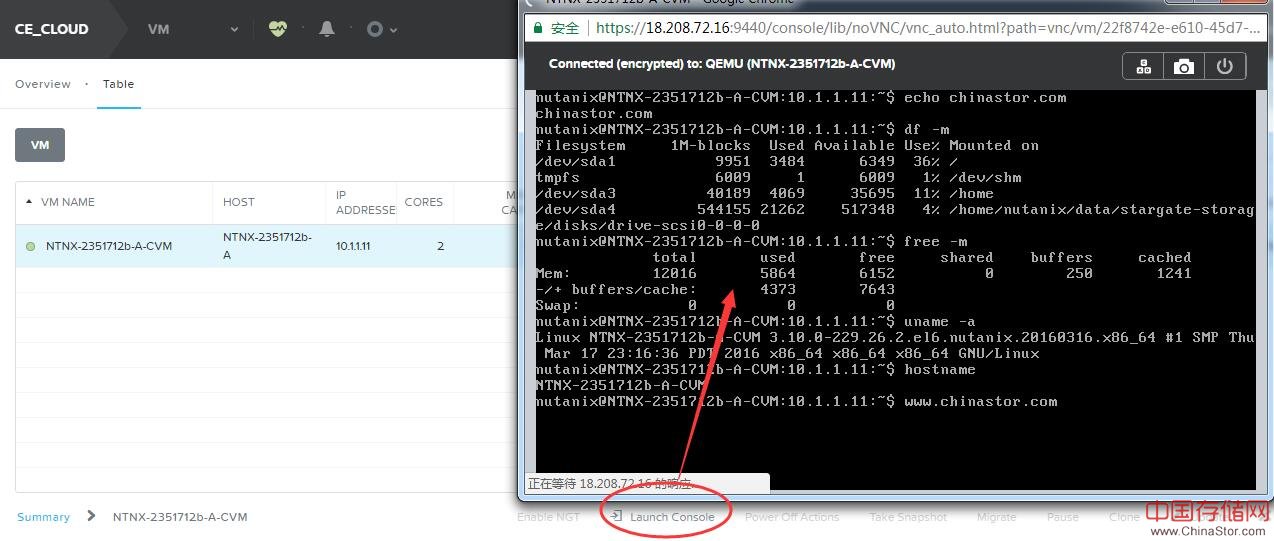Go to Summary breadcrumb link
The width and height of the screenshot is (1274, 541).
43,517
